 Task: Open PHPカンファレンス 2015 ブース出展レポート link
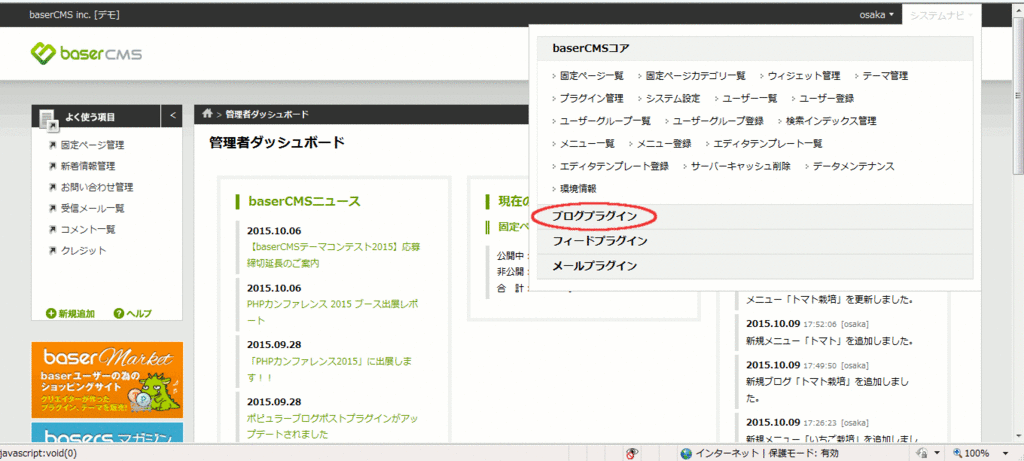332,312
